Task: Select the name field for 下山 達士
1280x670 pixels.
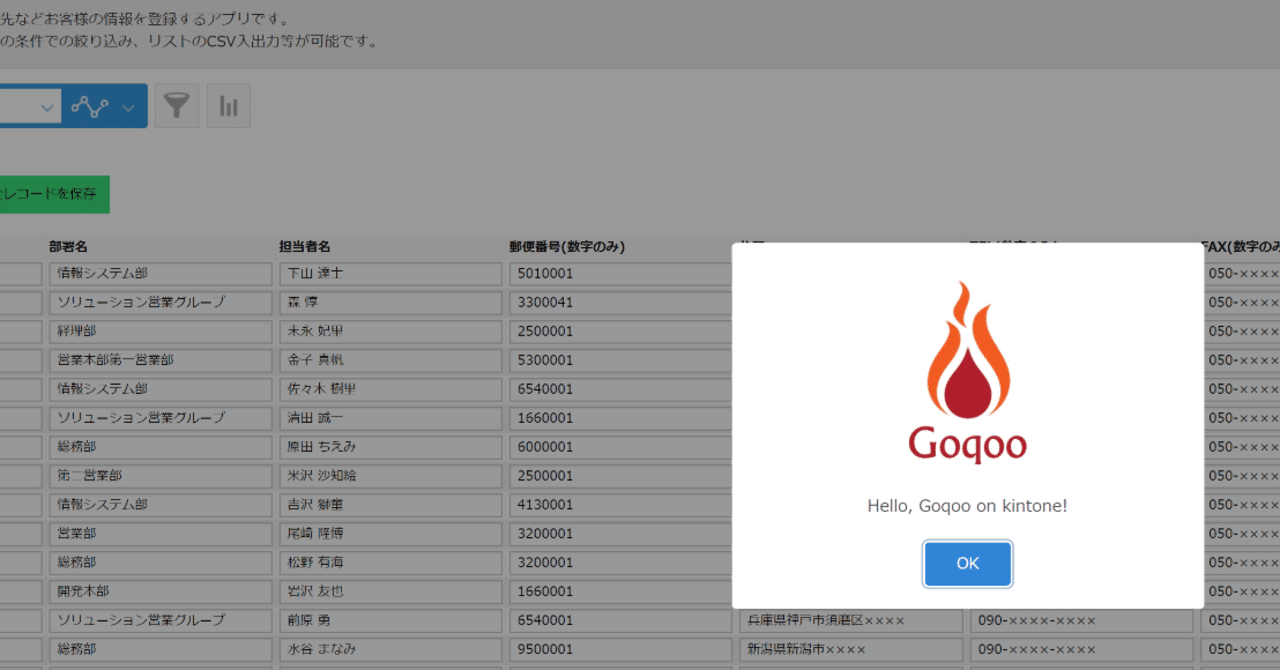Action: (388, 273)
